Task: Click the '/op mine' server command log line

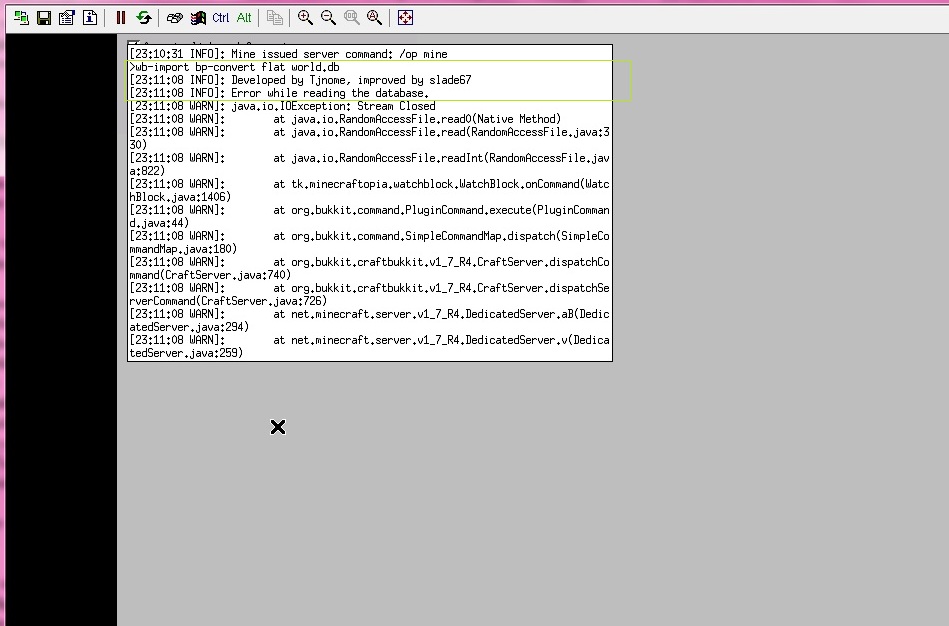Action: 289,54
